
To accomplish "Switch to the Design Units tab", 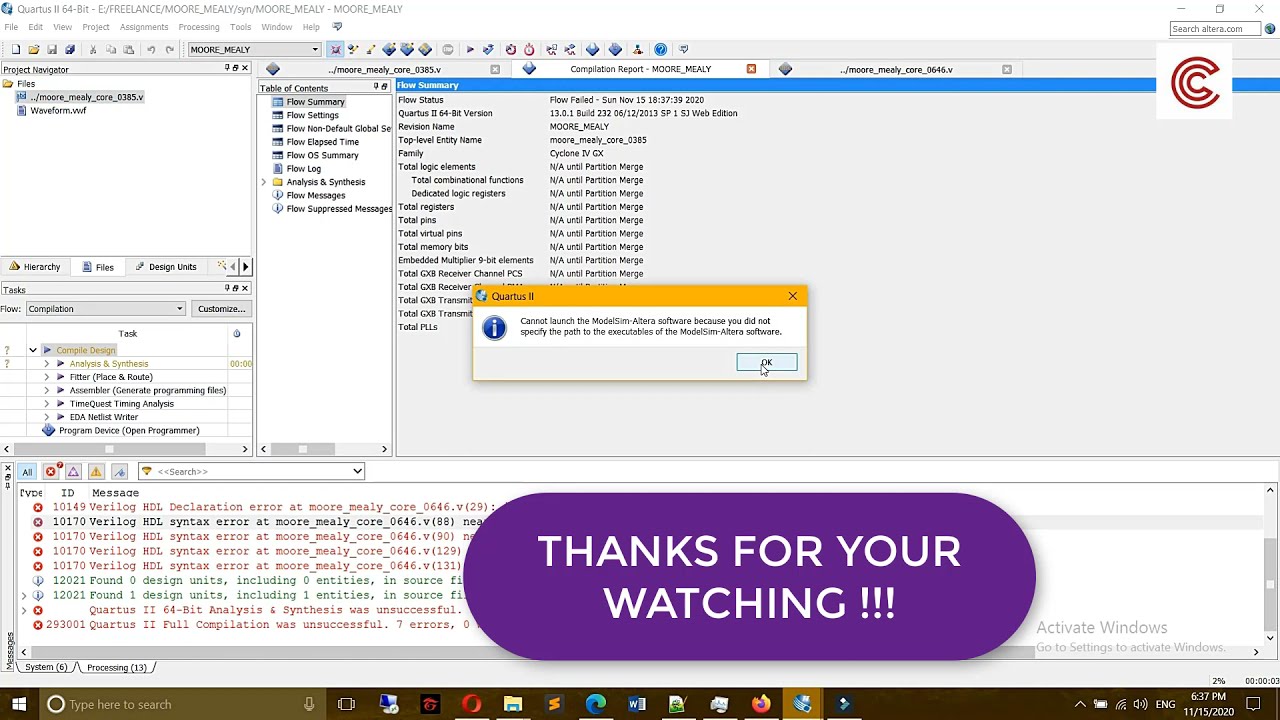I will click(165, 267).
